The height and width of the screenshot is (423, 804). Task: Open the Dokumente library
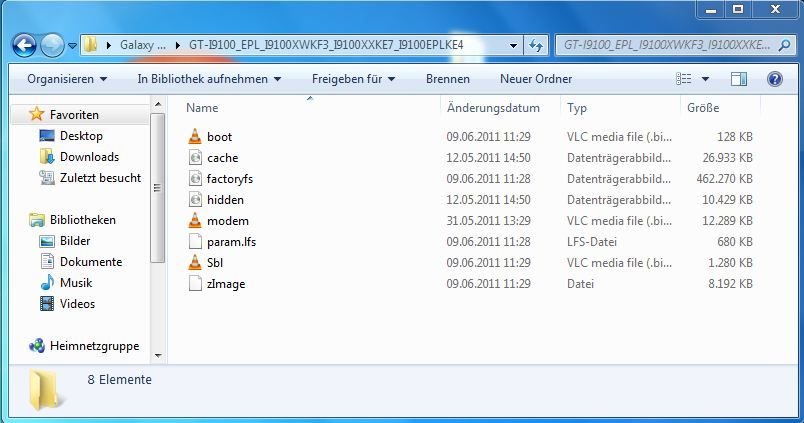click(x=91, y=262)
